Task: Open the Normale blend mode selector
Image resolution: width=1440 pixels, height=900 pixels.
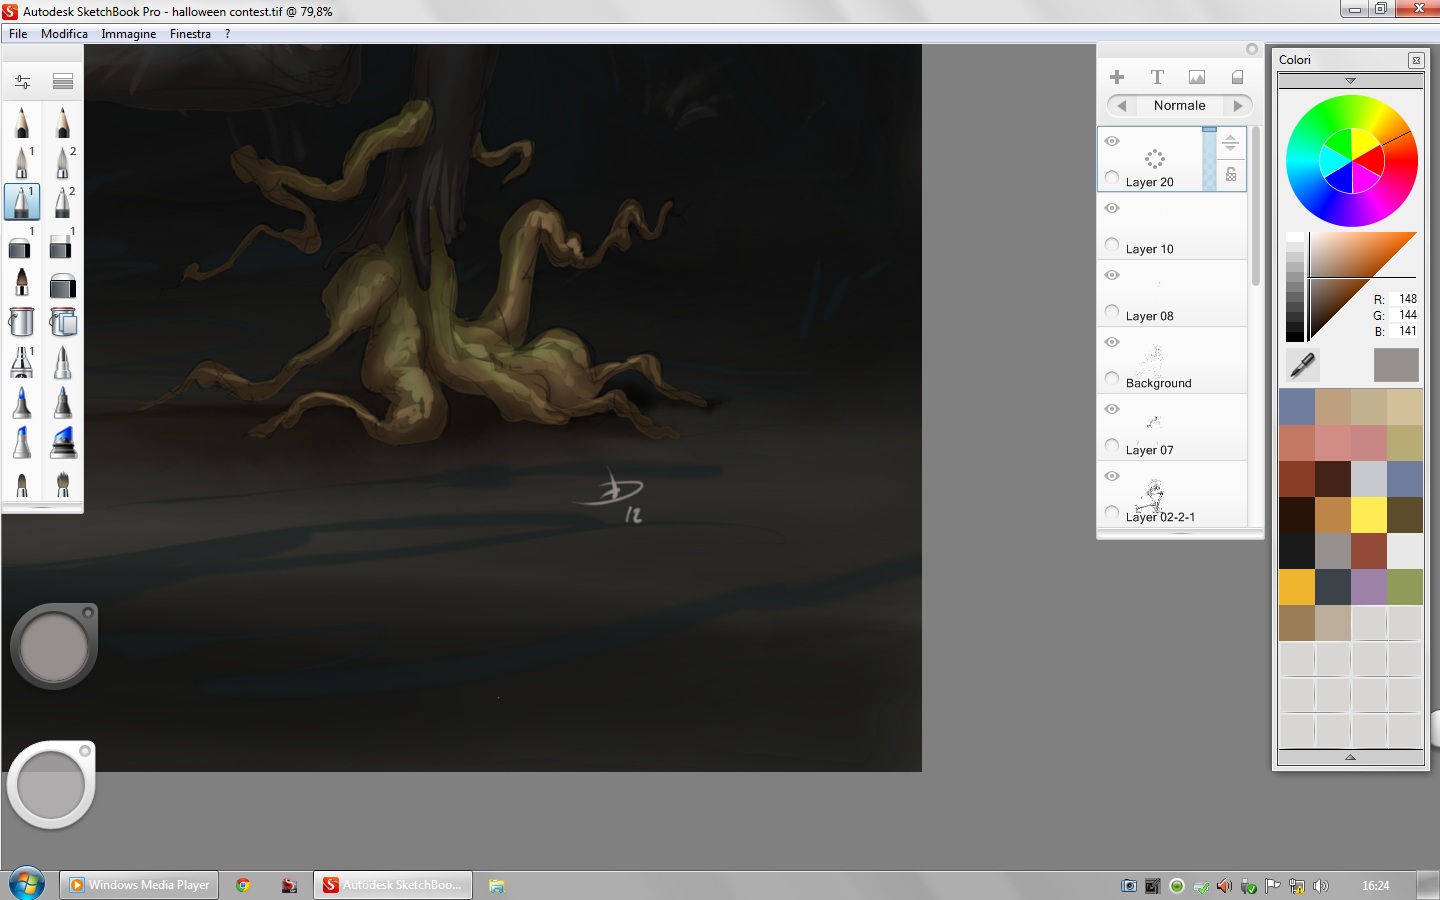Action: pyautogui.click(x=1179, y=105)
